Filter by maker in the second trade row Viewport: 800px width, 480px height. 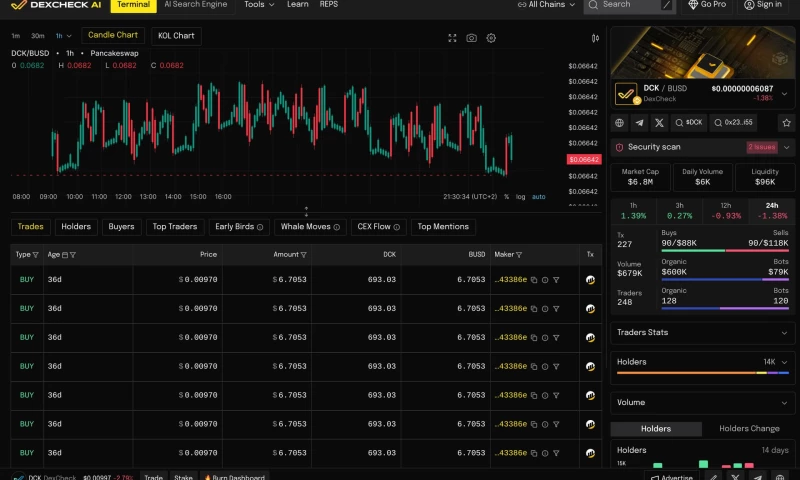coord(556,309)
